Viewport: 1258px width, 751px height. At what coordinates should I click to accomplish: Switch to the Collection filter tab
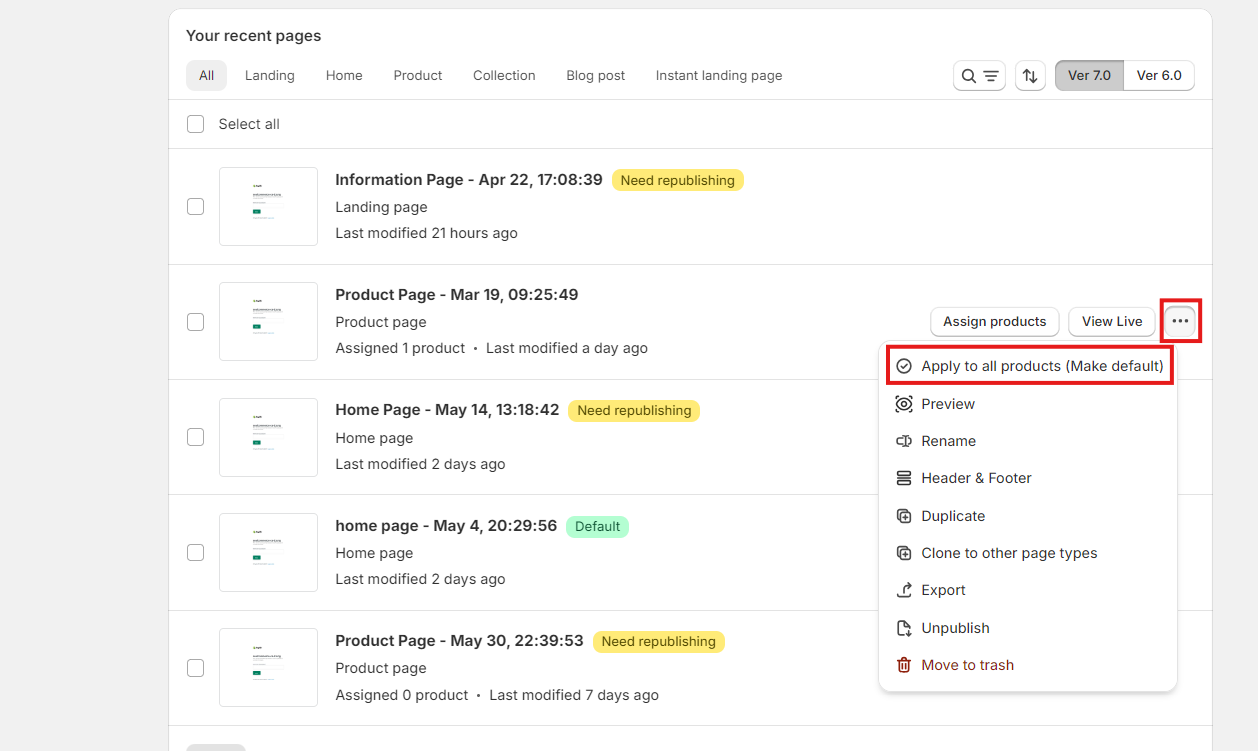(504, 75)
